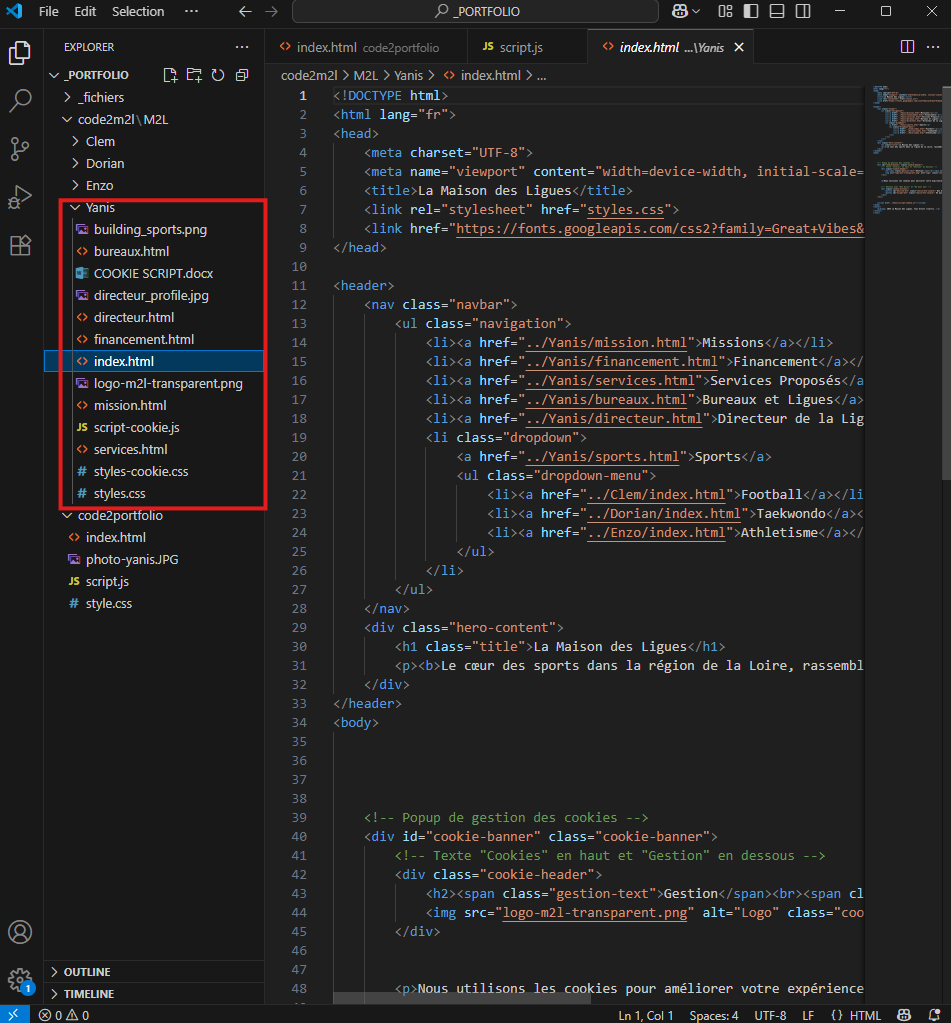
Task: Open the Selection menu
Action: click(x=138, y=11)
